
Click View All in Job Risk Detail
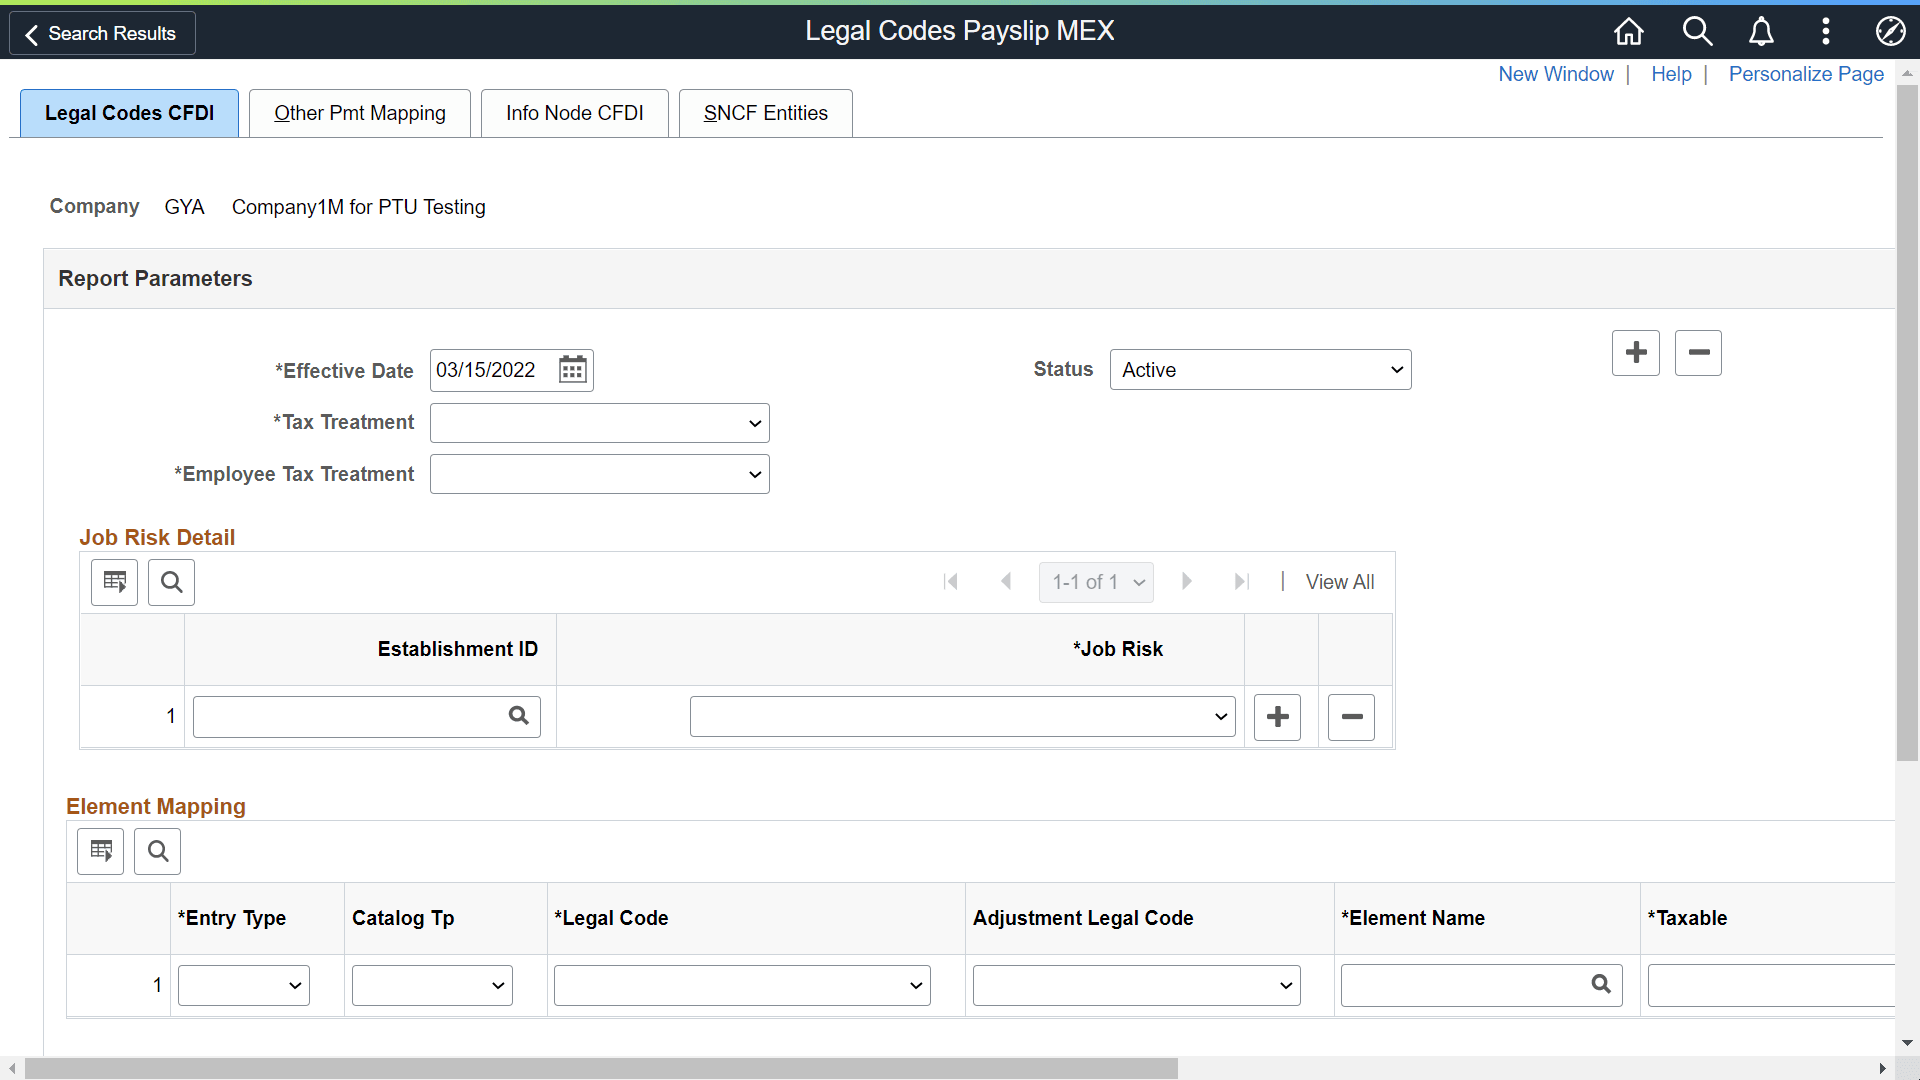point(1340,581)
